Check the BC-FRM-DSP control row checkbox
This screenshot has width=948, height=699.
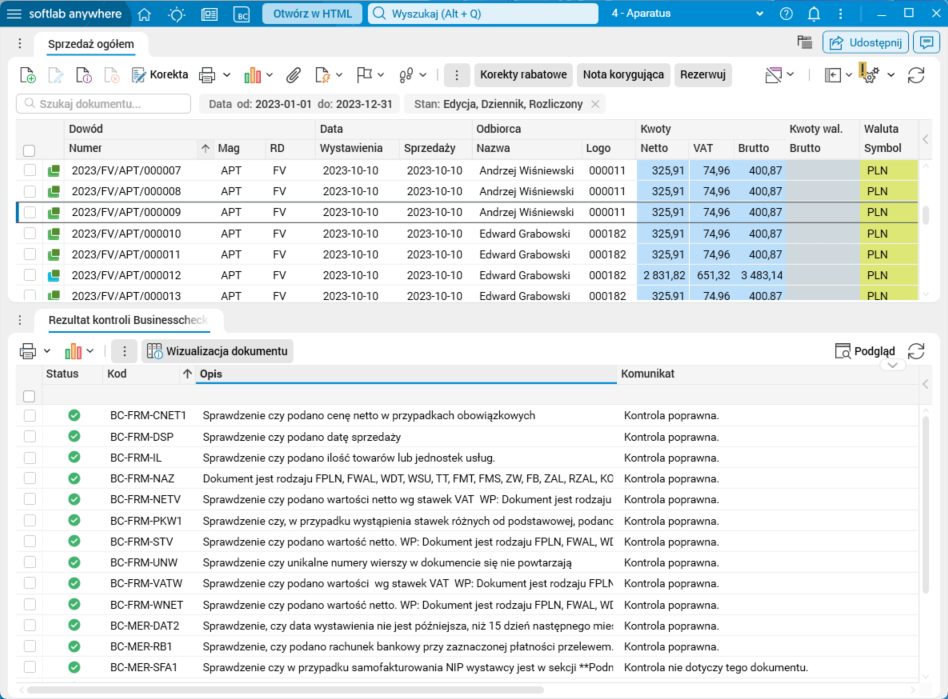[30, 437]
